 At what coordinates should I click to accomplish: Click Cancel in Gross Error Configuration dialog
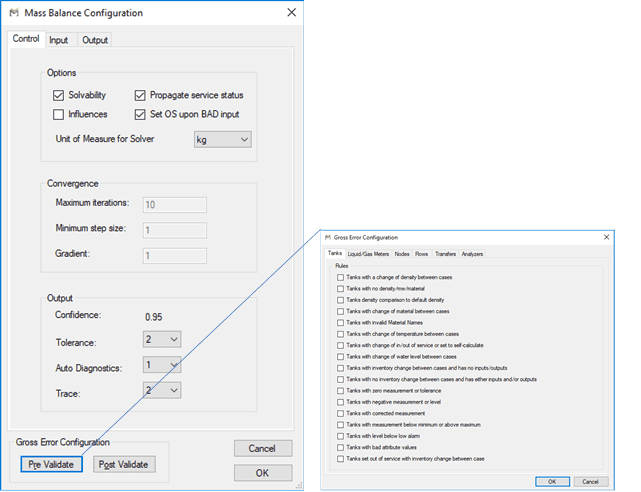point(591,482)
